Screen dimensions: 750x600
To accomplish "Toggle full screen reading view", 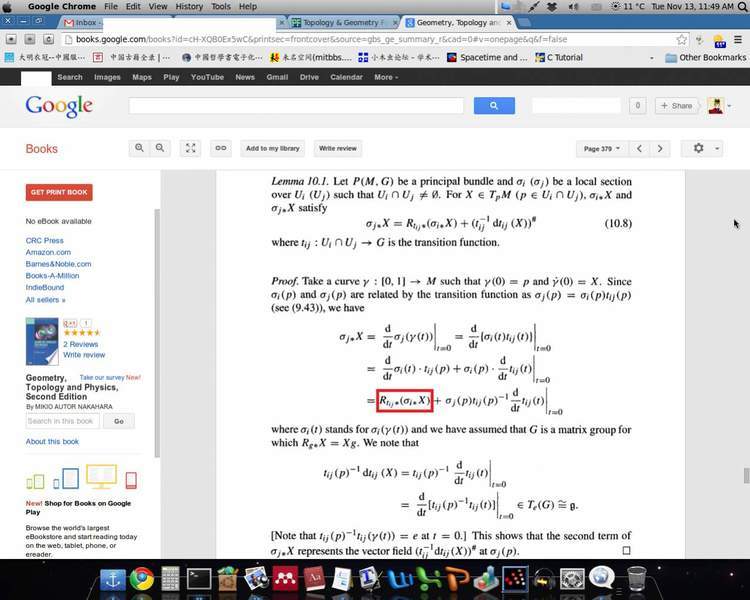I will point(191,148).
